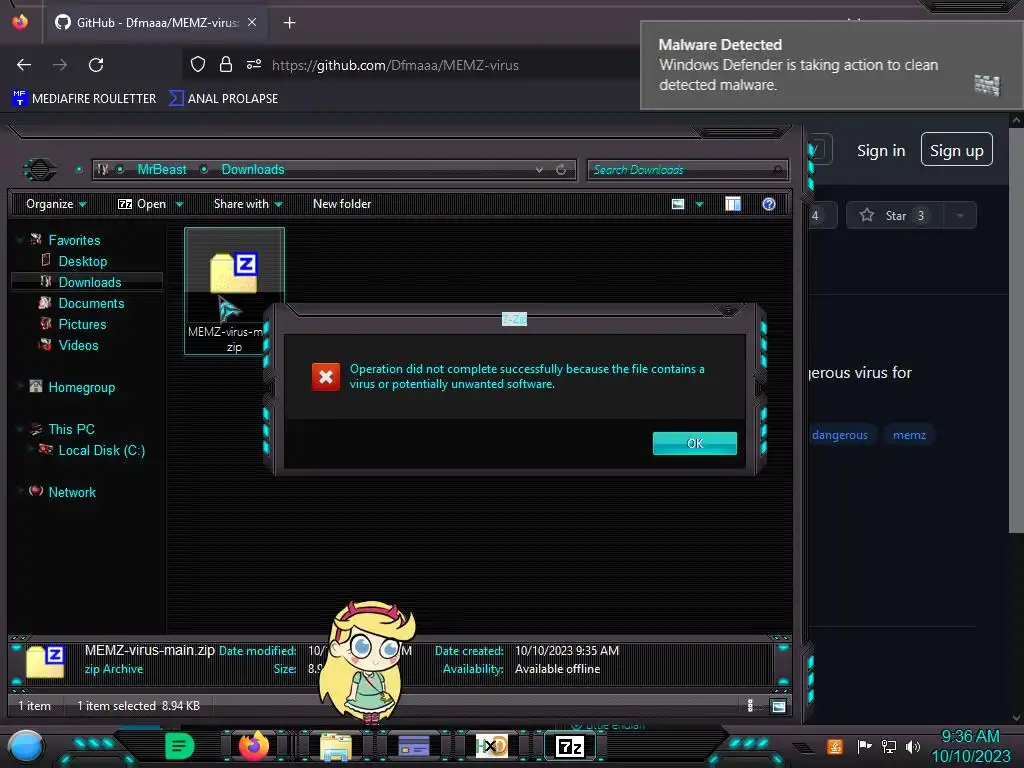Expand the Homegroup tree arrow
This screenshot has height=768, width=1024.
[20, 387]
